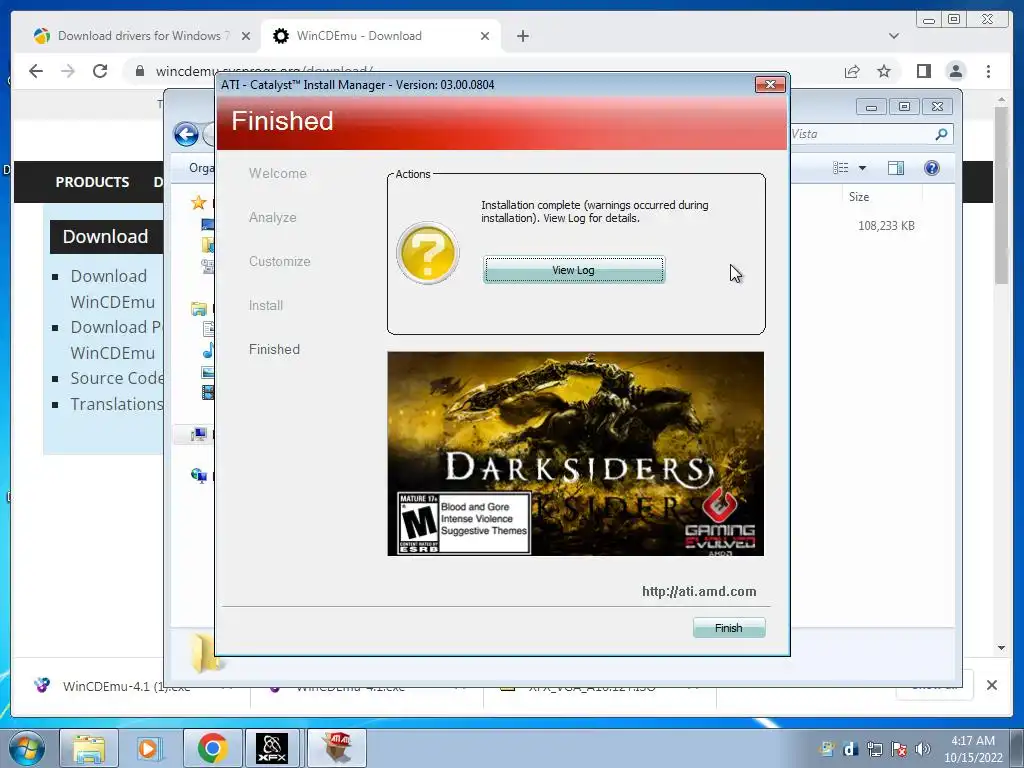
Task: Click the Source Code link
Action: click(x=116, y=378)
